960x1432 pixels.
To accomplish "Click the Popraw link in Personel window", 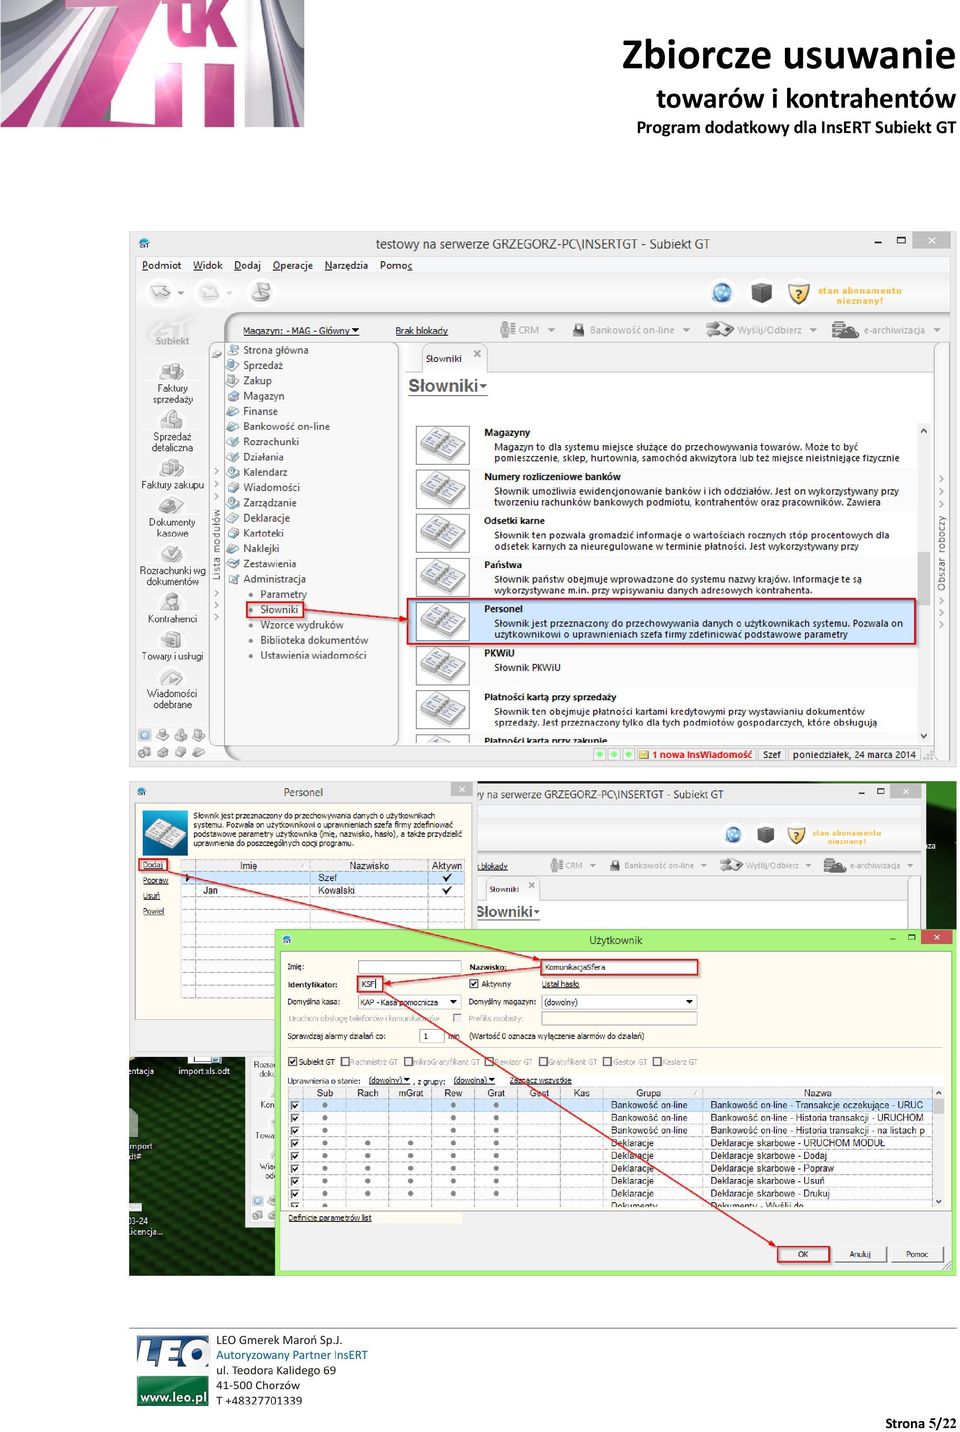I will (155, 881).
